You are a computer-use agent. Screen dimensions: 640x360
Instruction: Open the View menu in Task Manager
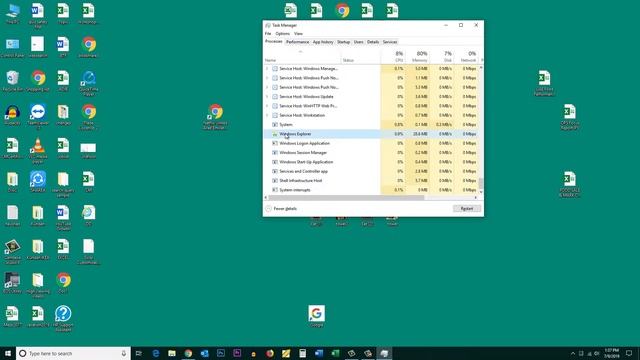[298, 33]
